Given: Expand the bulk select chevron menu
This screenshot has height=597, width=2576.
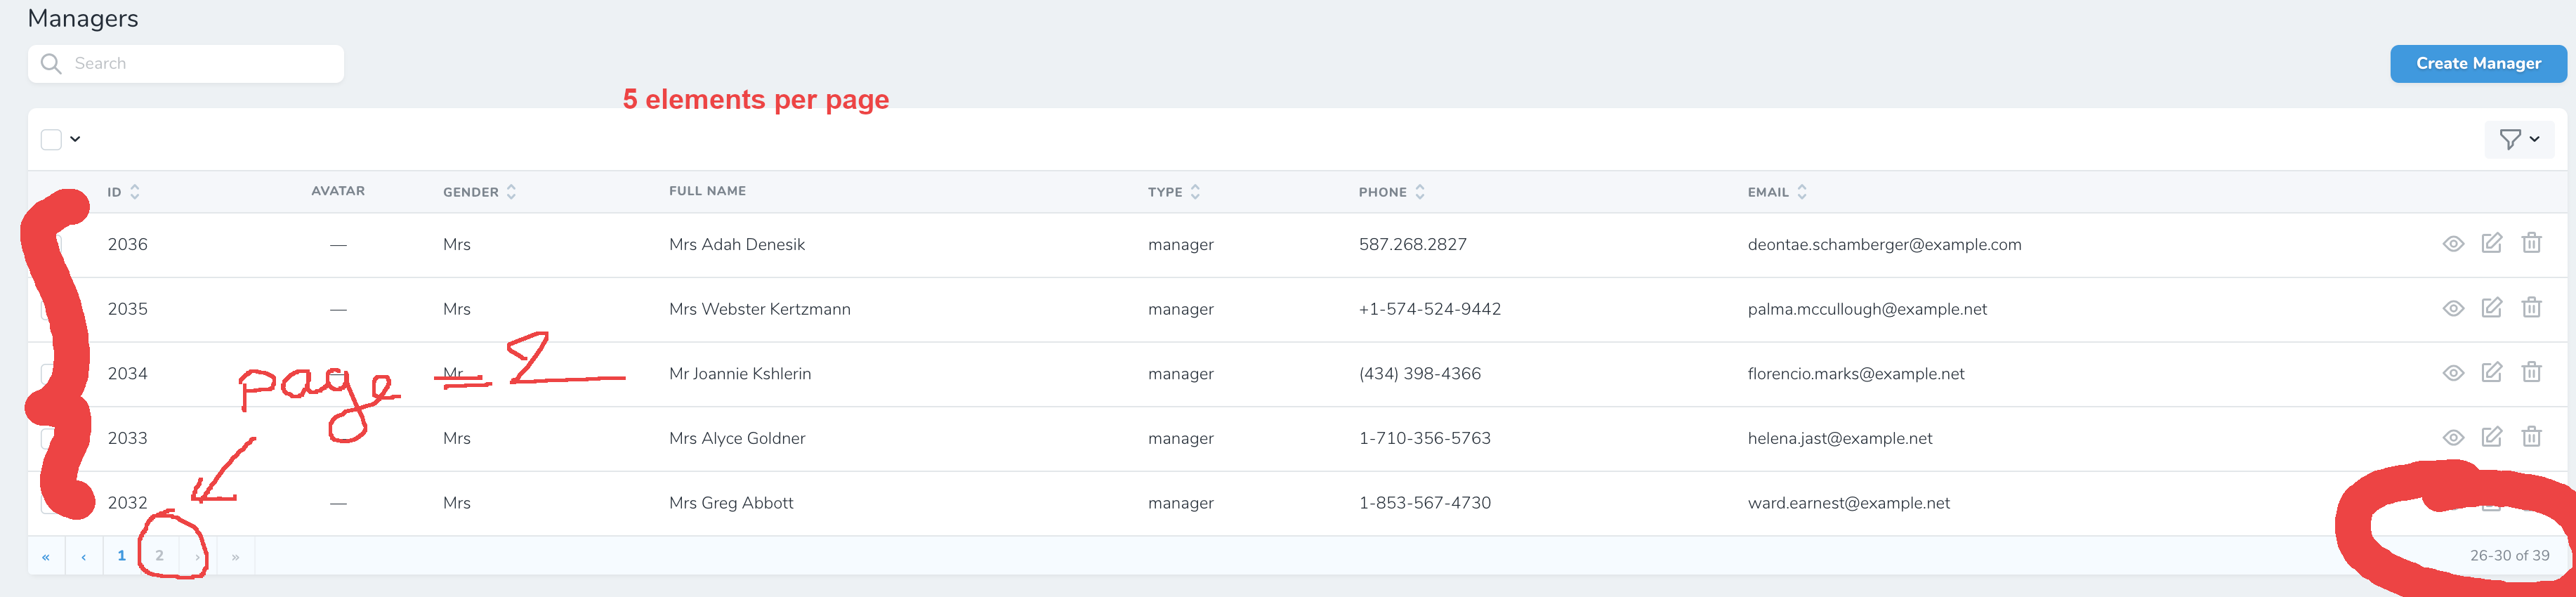Looking at the screenshot, I should pos(75,139).
